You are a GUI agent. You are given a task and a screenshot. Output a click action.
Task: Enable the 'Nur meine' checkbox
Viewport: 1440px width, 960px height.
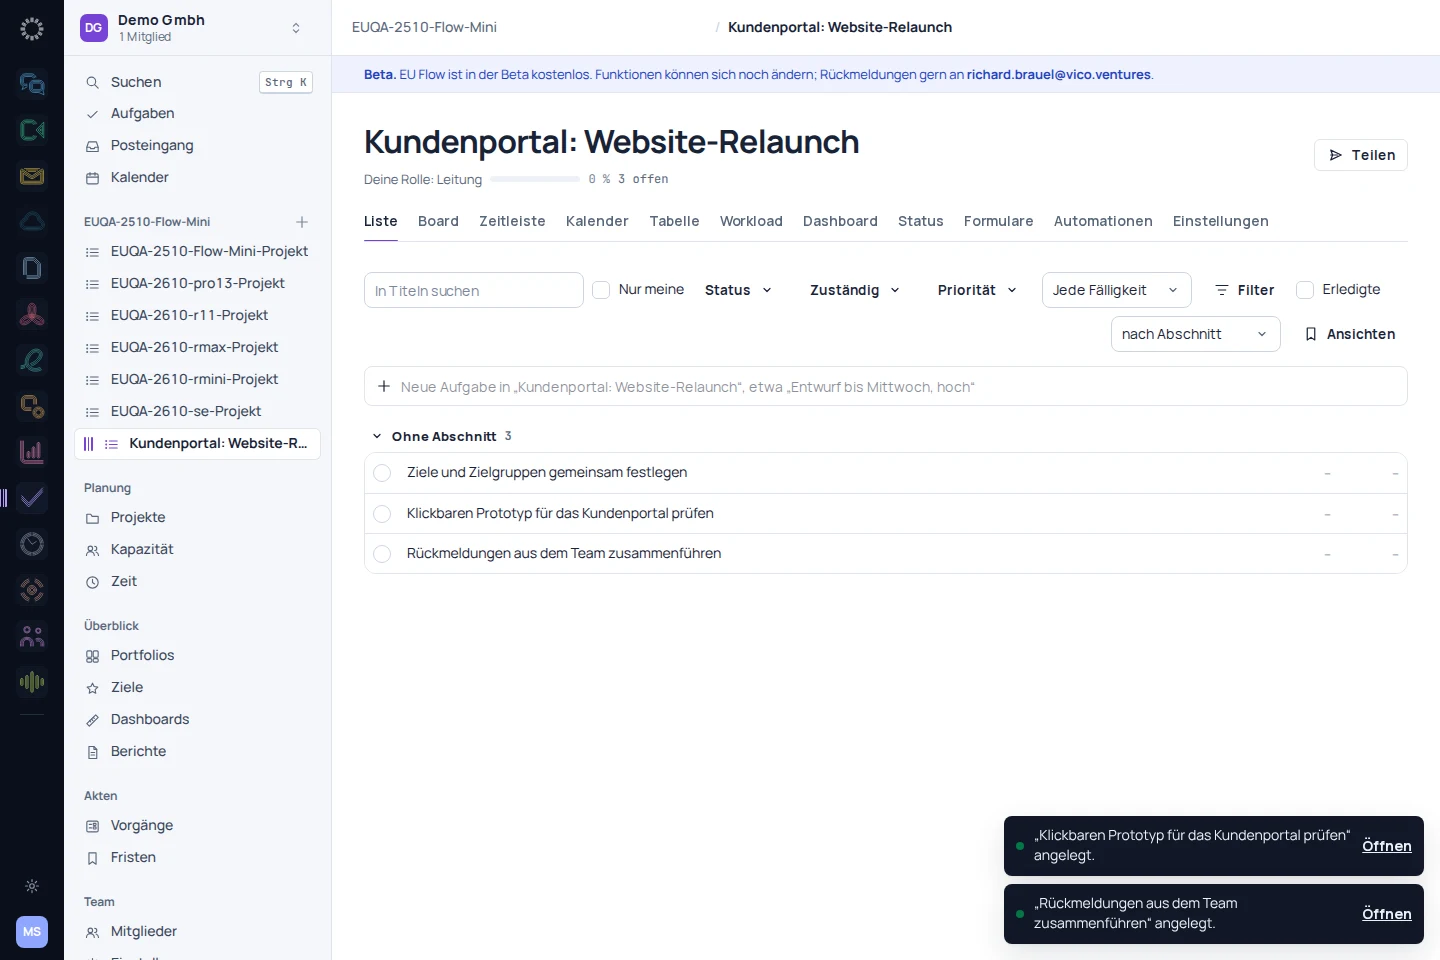click(601, 290)
